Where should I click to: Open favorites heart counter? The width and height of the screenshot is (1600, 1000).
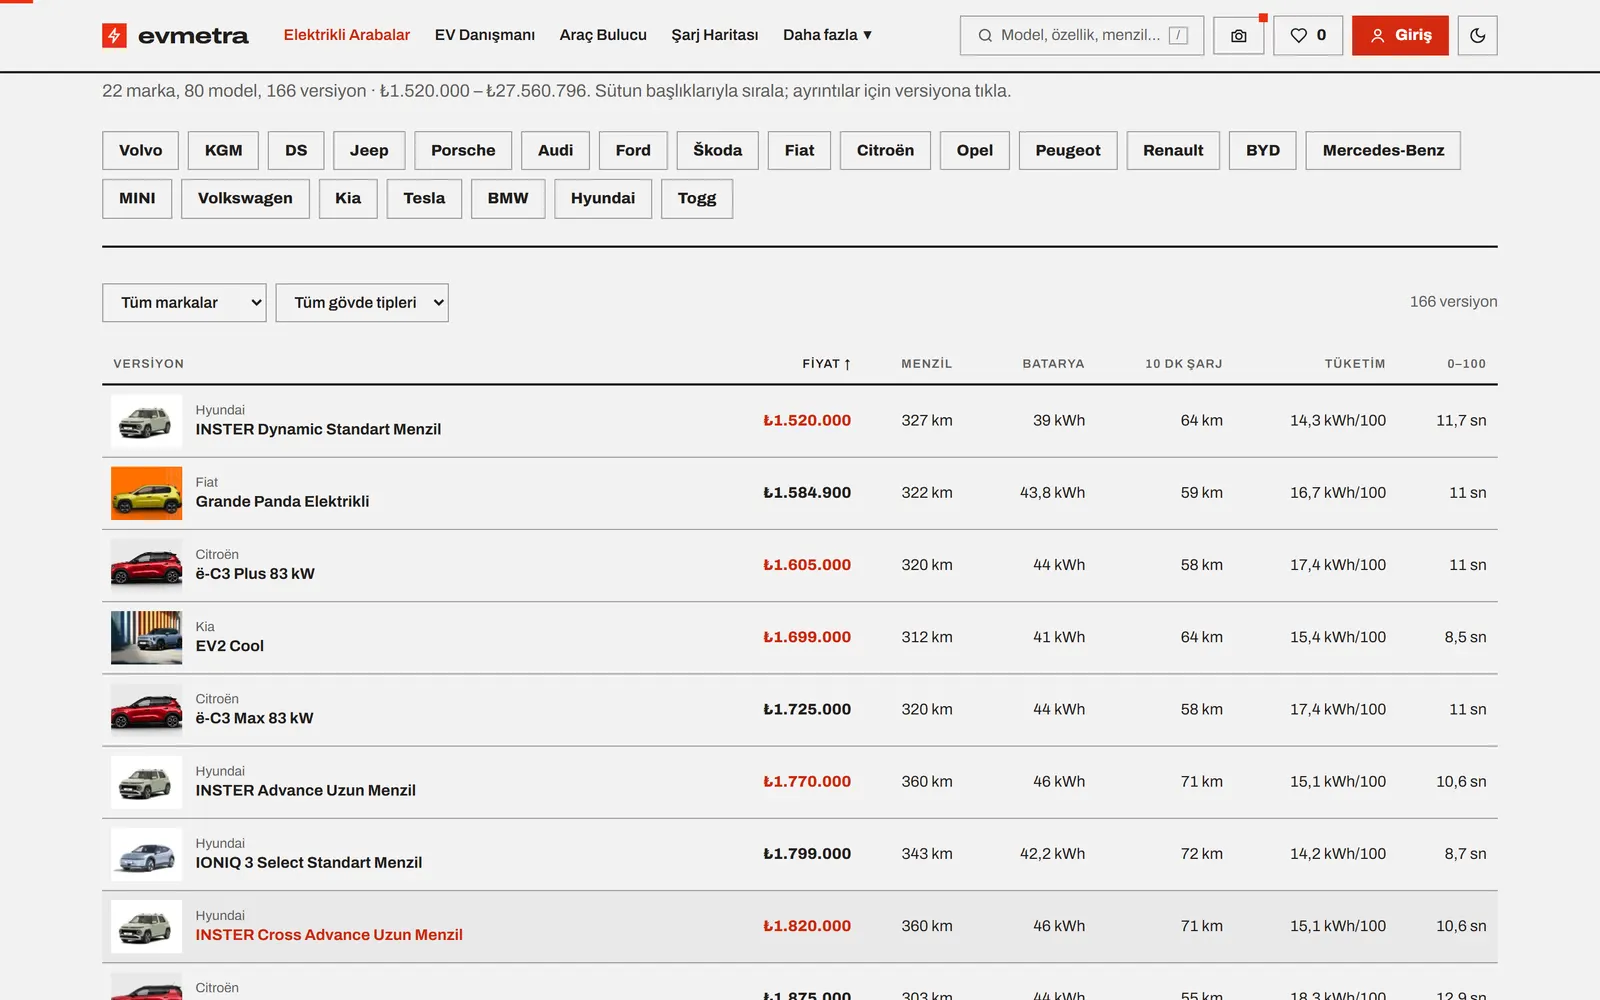click(1308, 36)
